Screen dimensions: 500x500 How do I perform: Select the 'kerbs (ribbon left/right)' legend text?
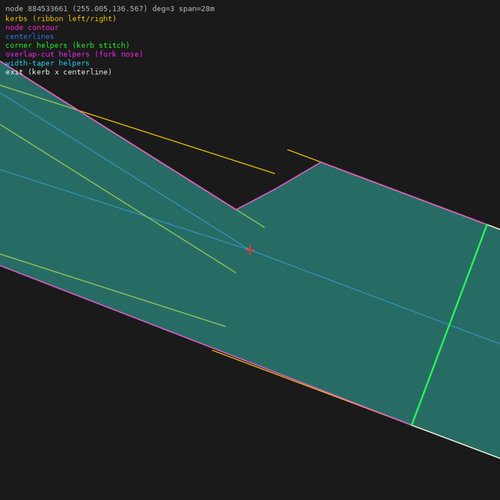click(61, 19)
